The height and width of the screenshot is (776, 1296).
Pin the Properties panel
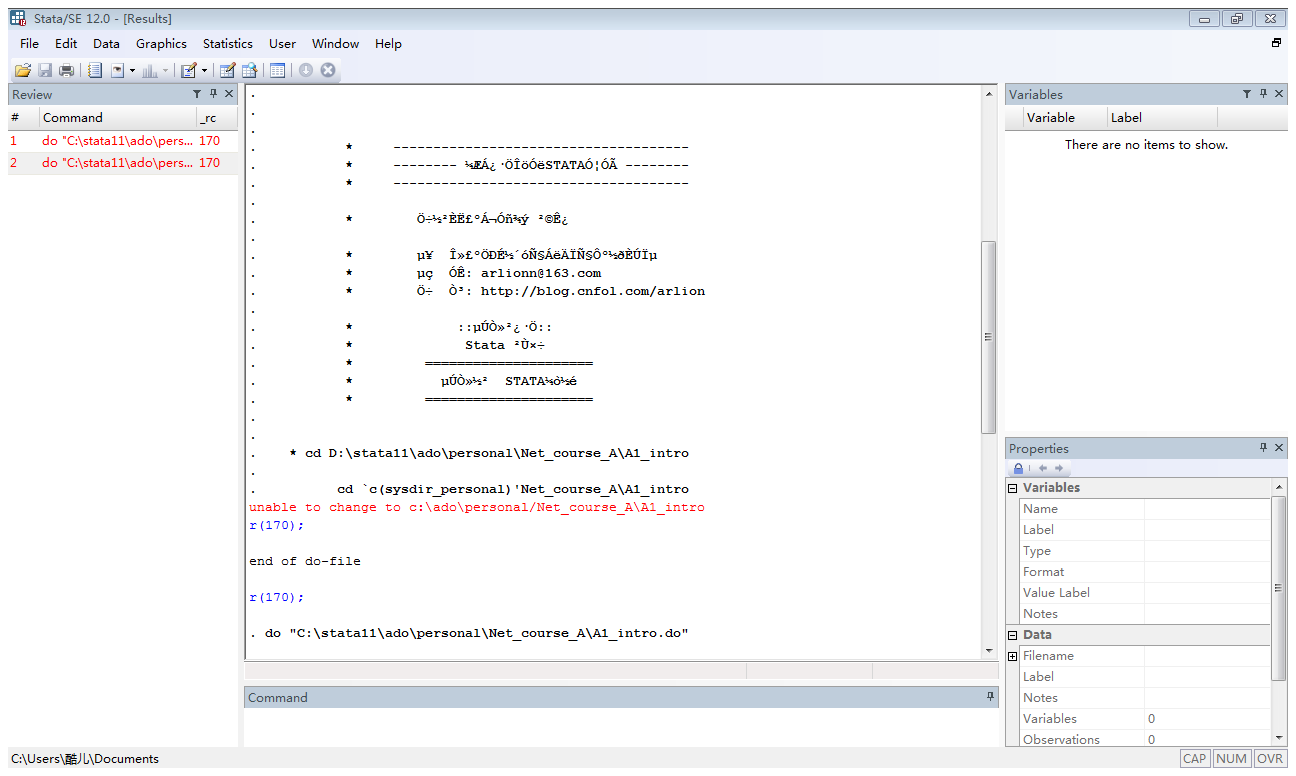coord(1263,448)
